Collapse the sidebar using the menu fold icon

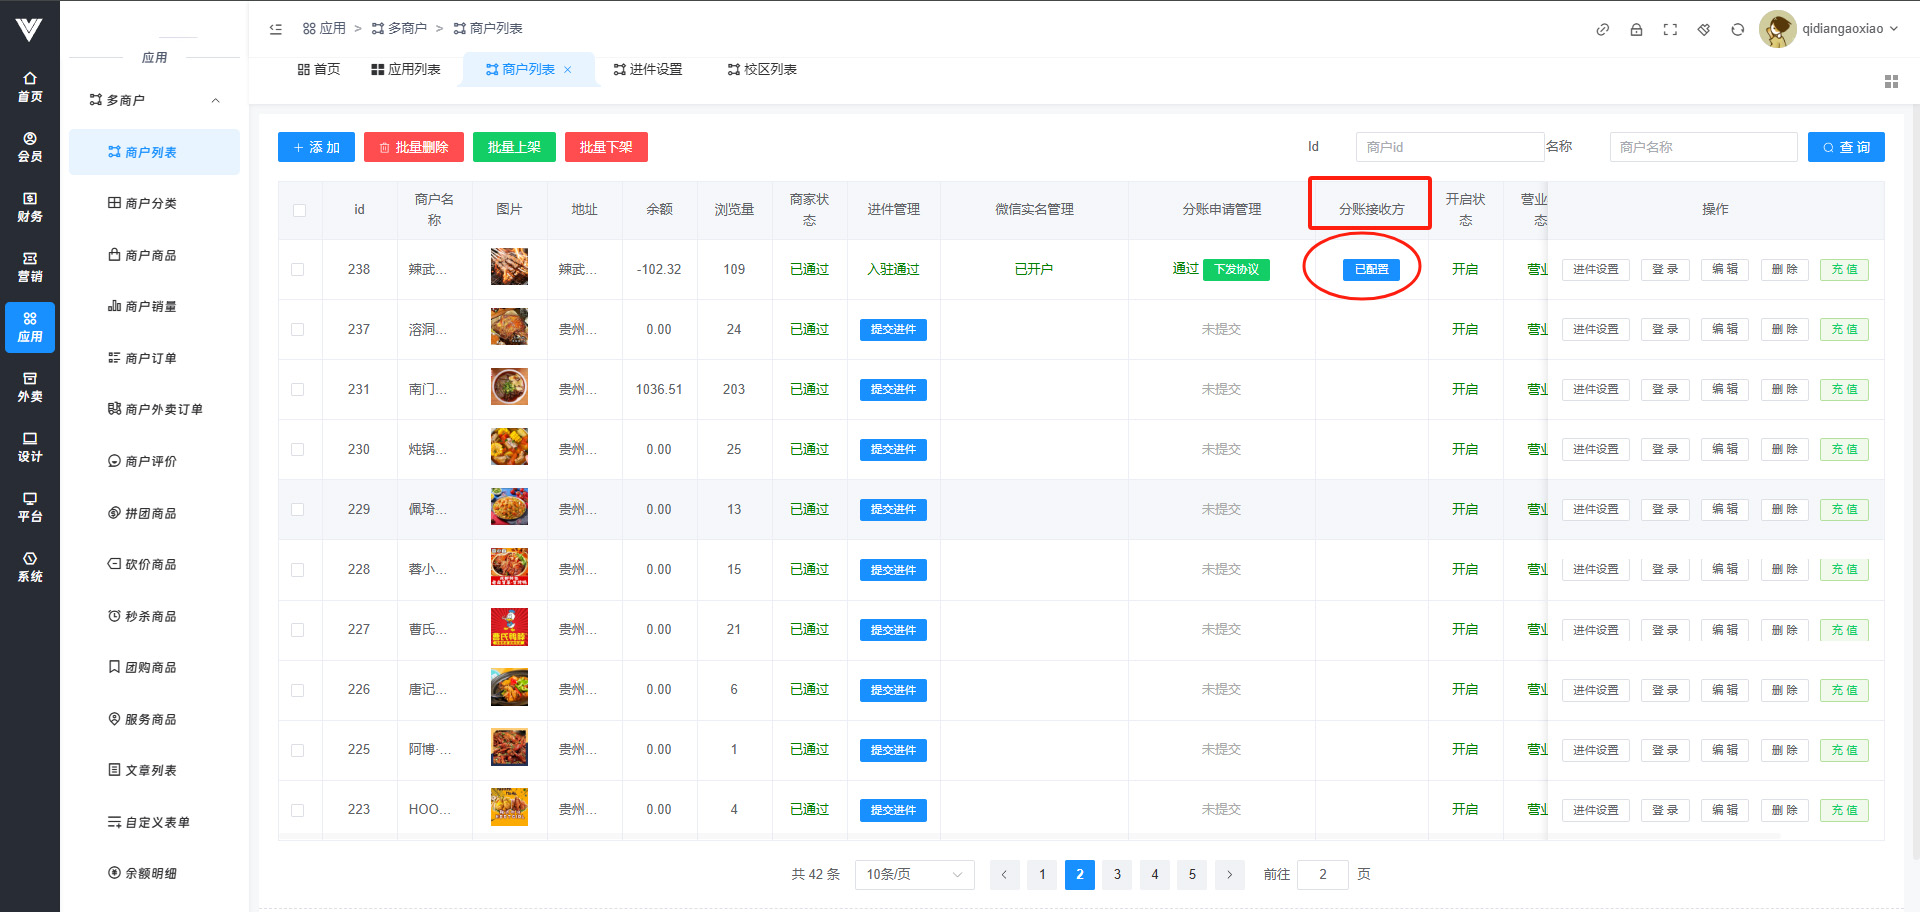tap(276, 29)
